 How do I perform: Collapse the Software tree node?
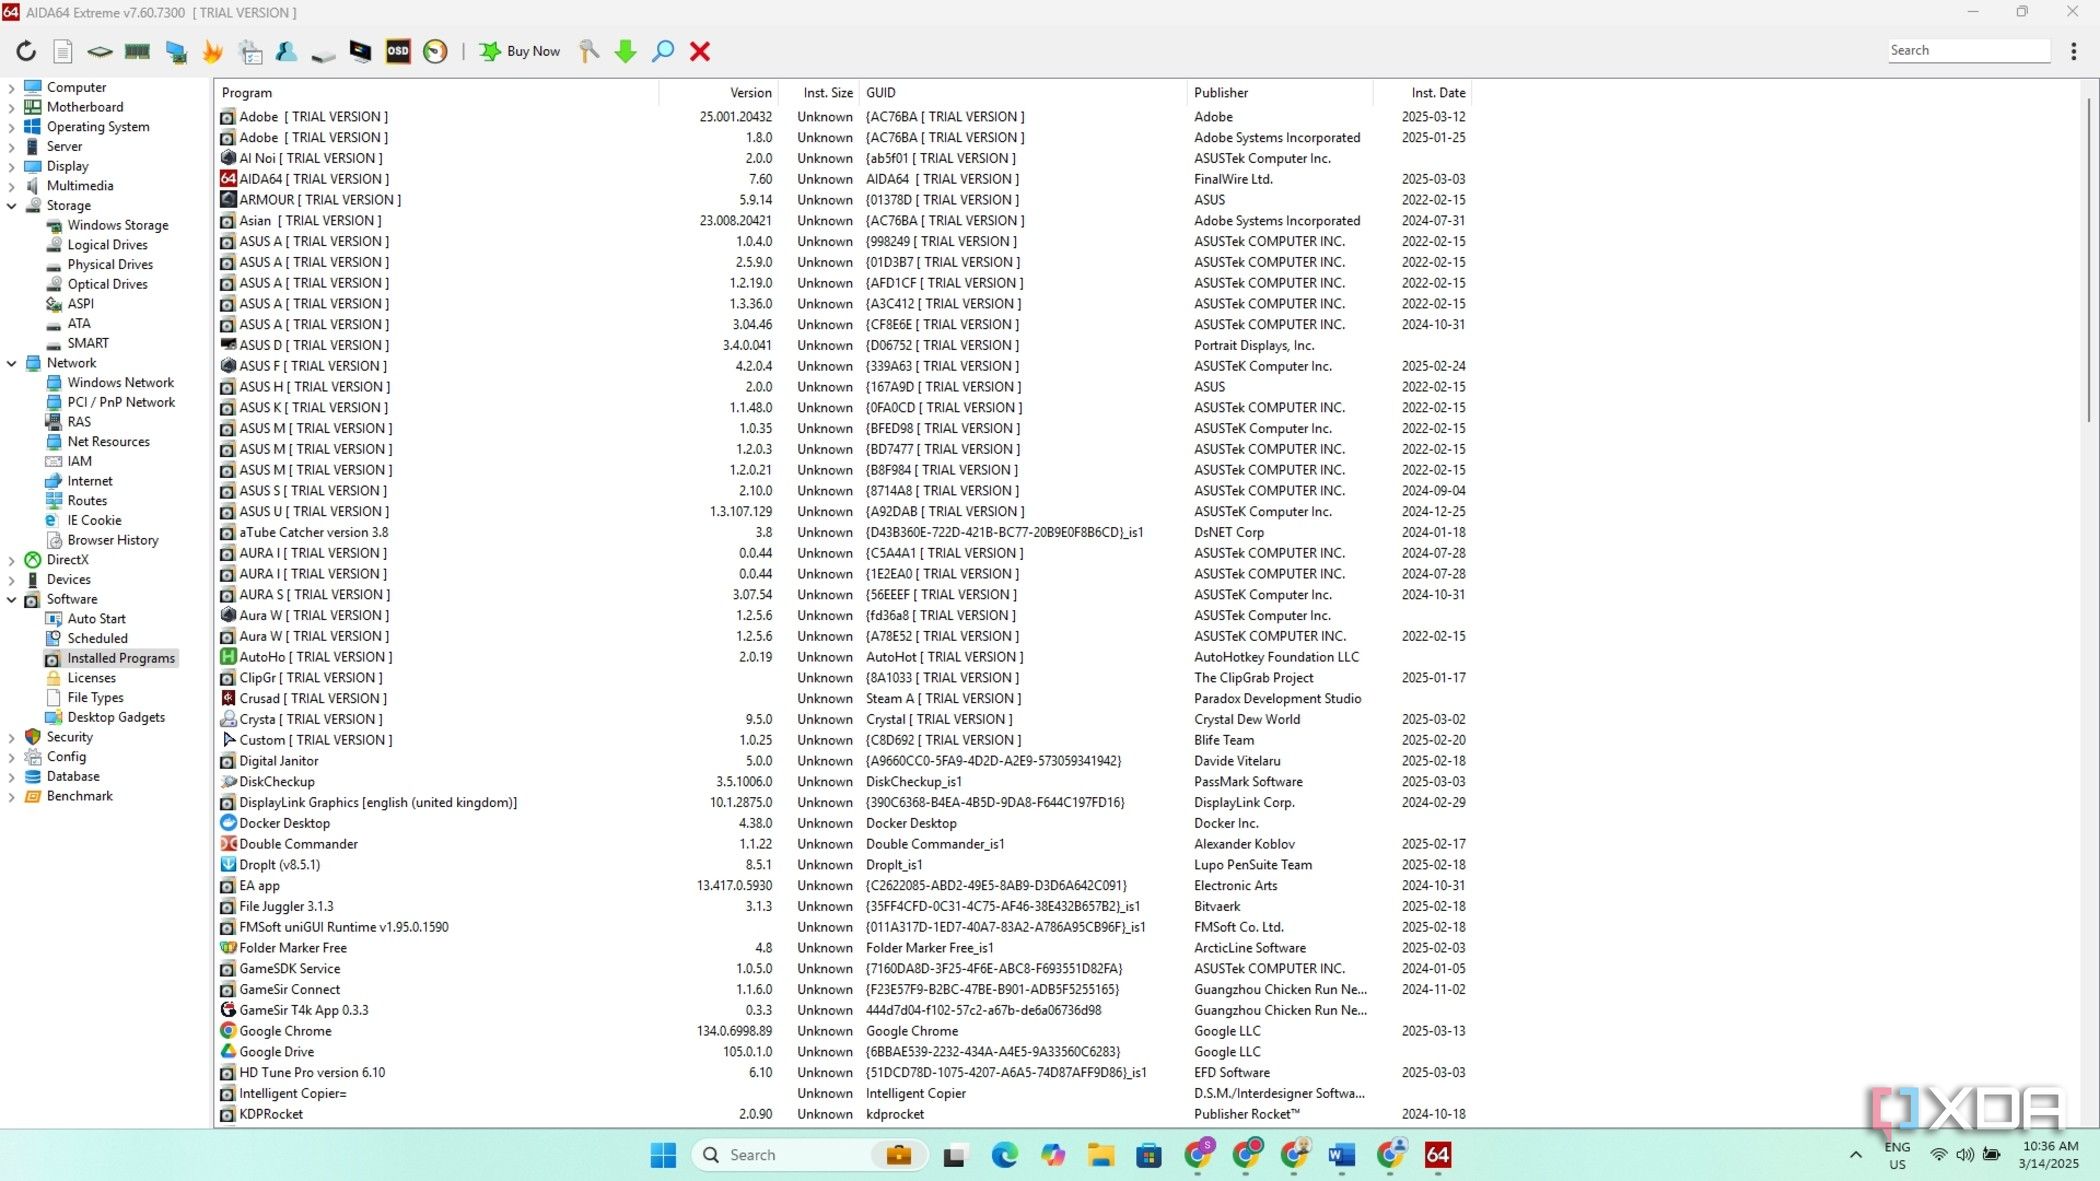click(x=11, y=600)
